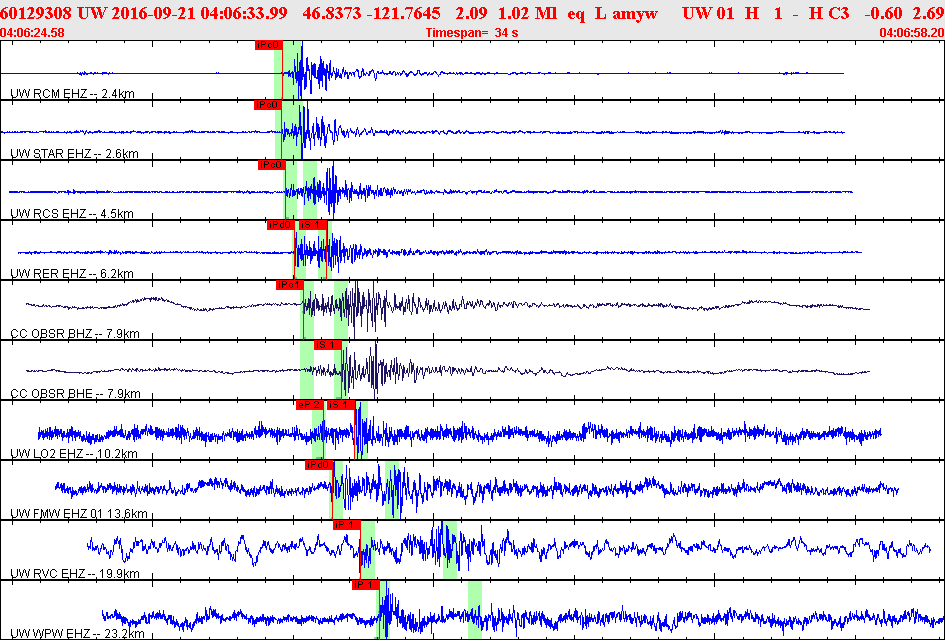This screenshot has width=945, height=640.
Task: Select the iPd0 pick on FMW trace
Action: click(318, 465)
